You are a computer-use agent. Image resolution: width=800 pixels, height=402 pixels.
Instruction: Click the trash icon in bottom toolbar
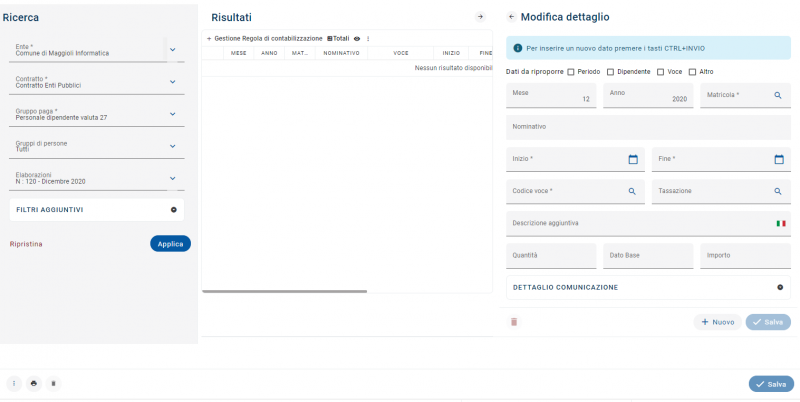point(53,384)
